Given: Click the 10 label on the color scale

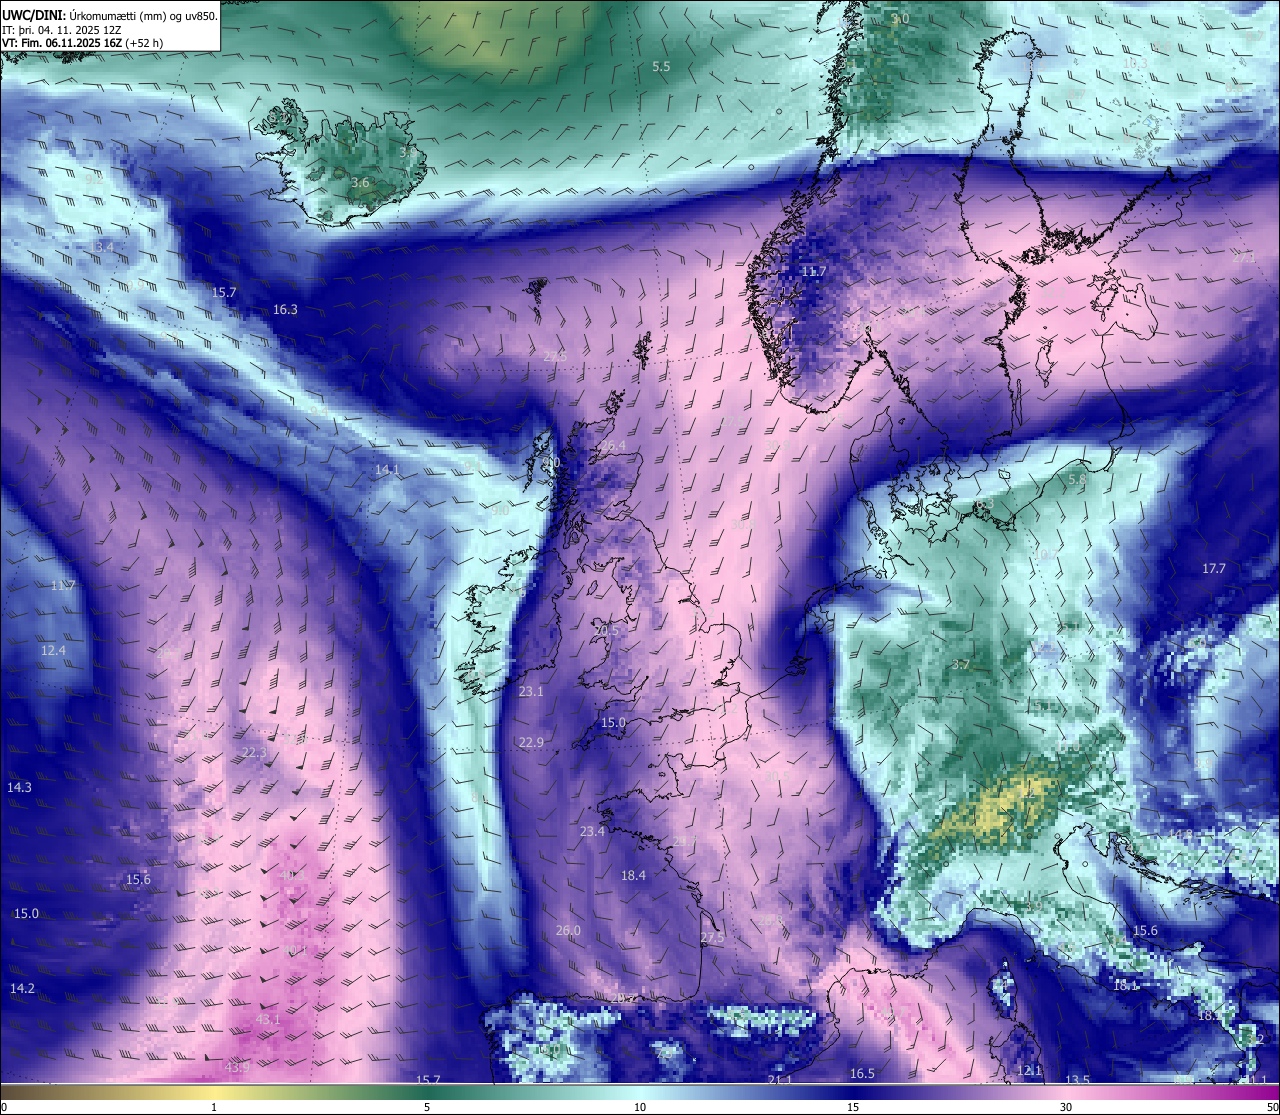Looking at the screenshot, I should pyautogui.click(x=640, y=1107).
